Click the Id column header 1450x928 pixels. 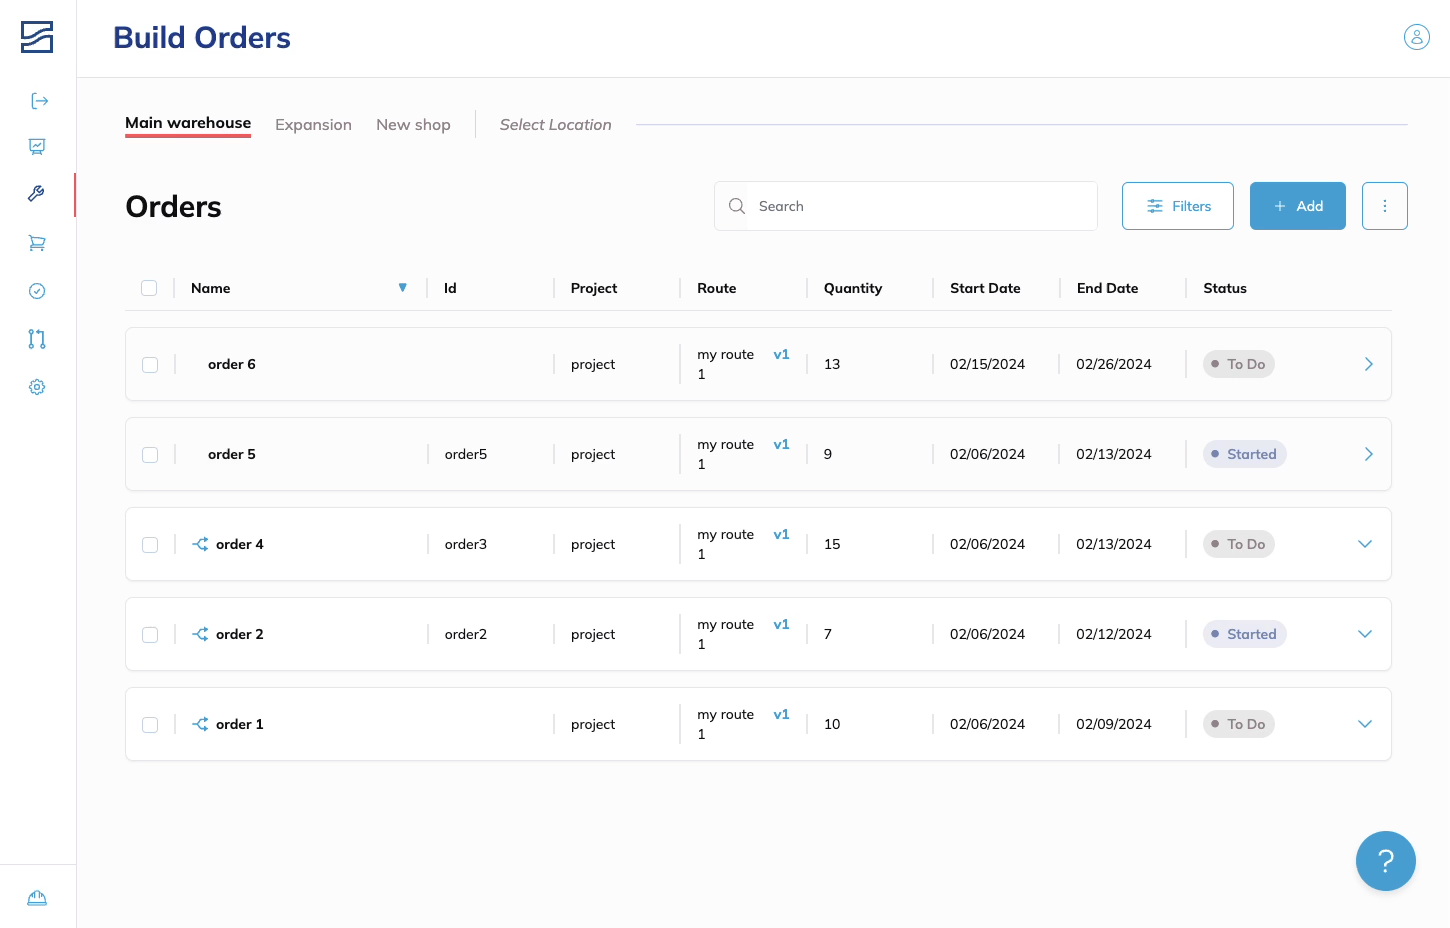click(x=450, y=288)
